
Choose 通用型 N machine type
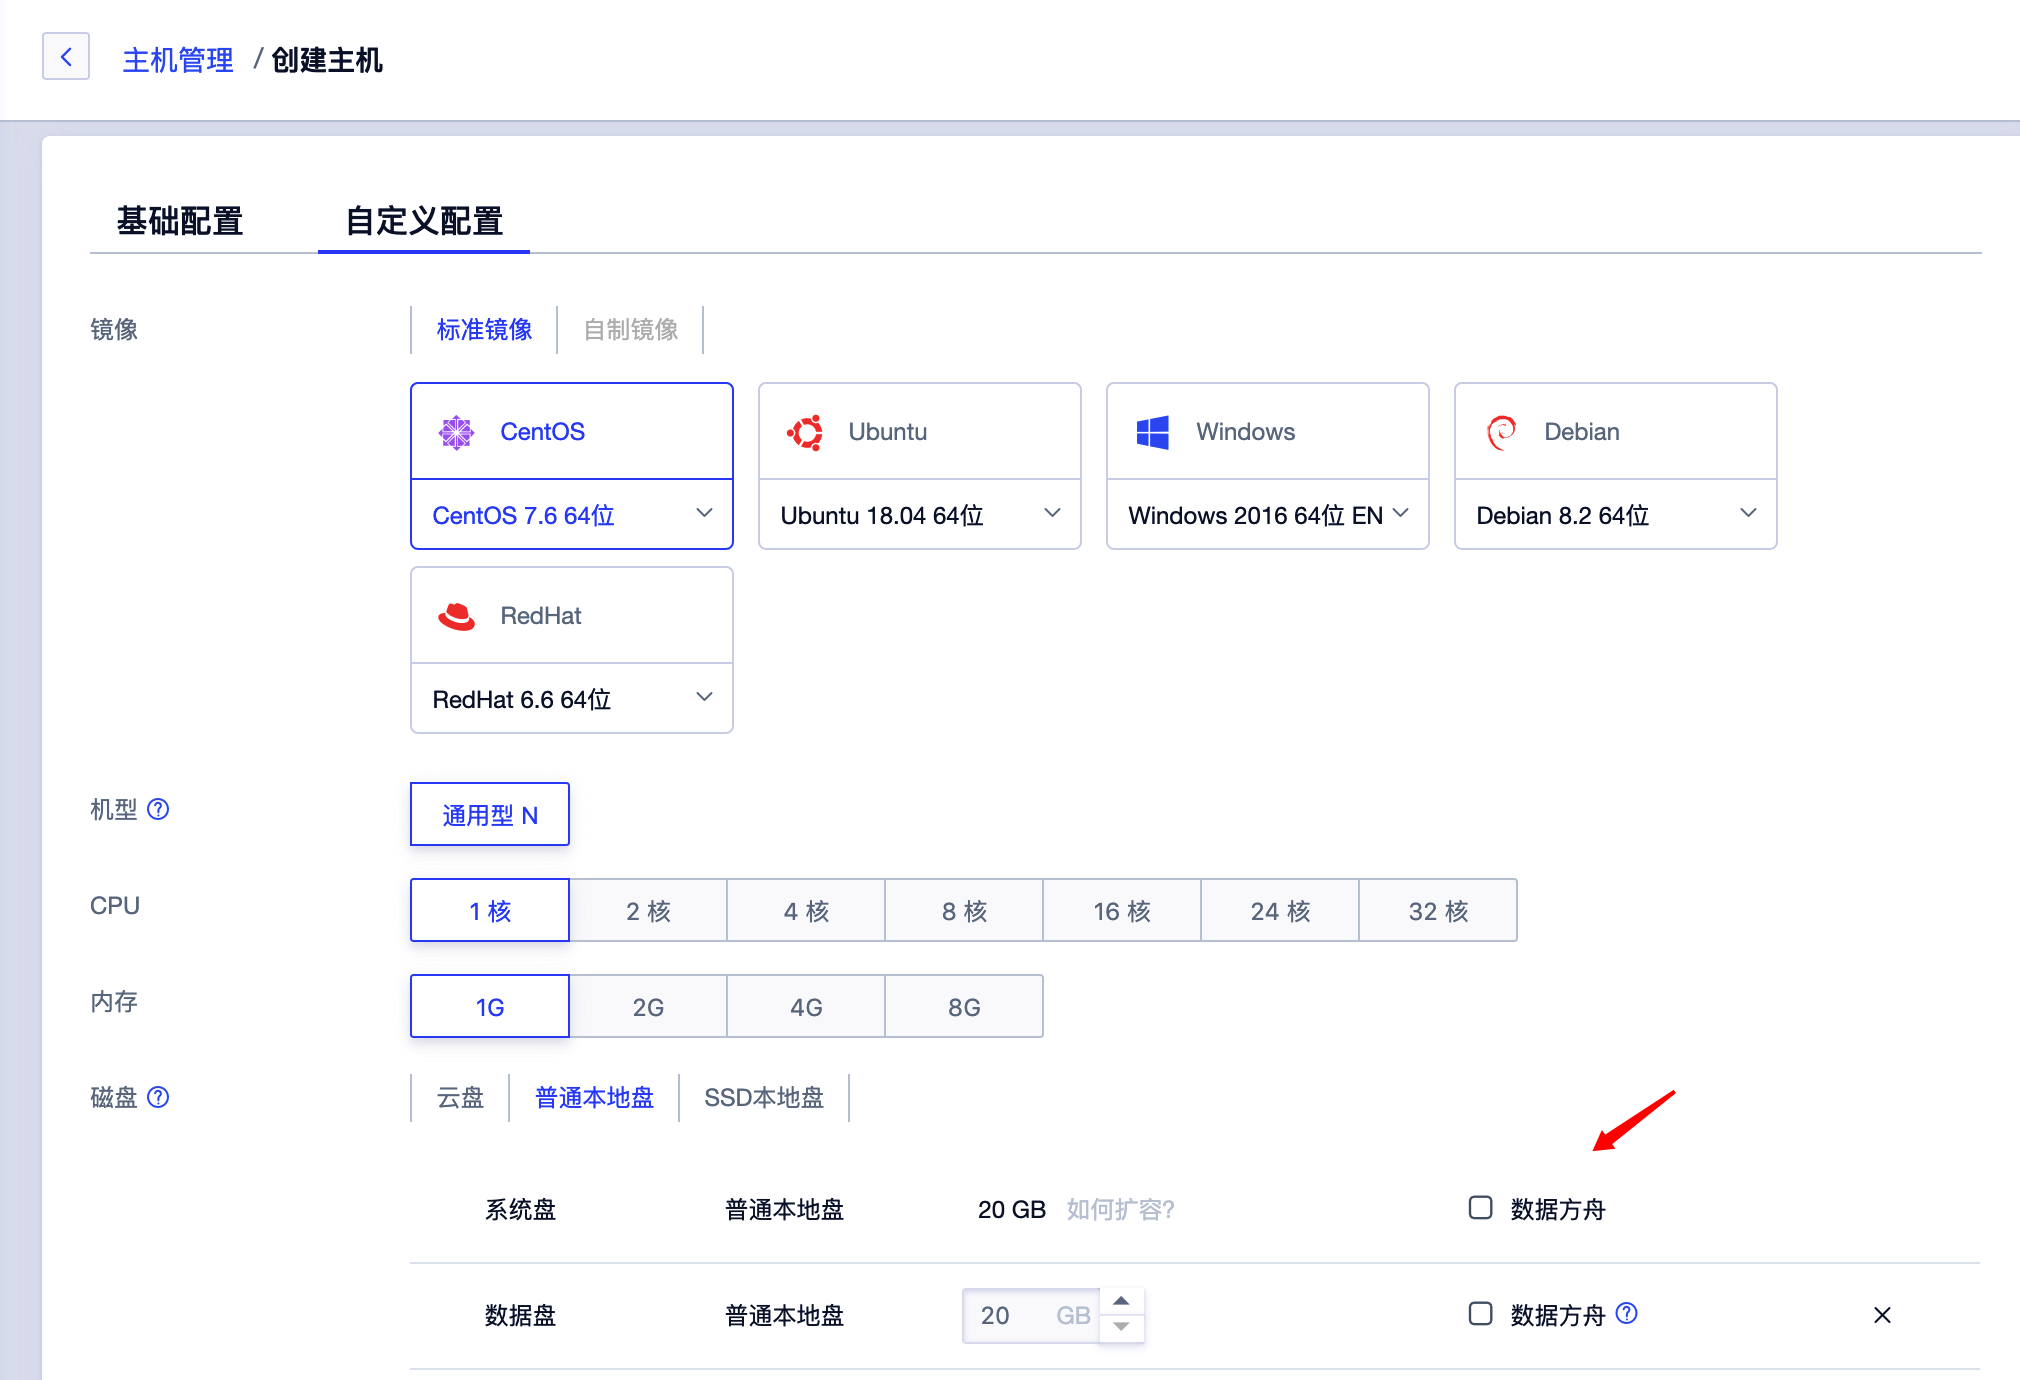pos(490,814)
